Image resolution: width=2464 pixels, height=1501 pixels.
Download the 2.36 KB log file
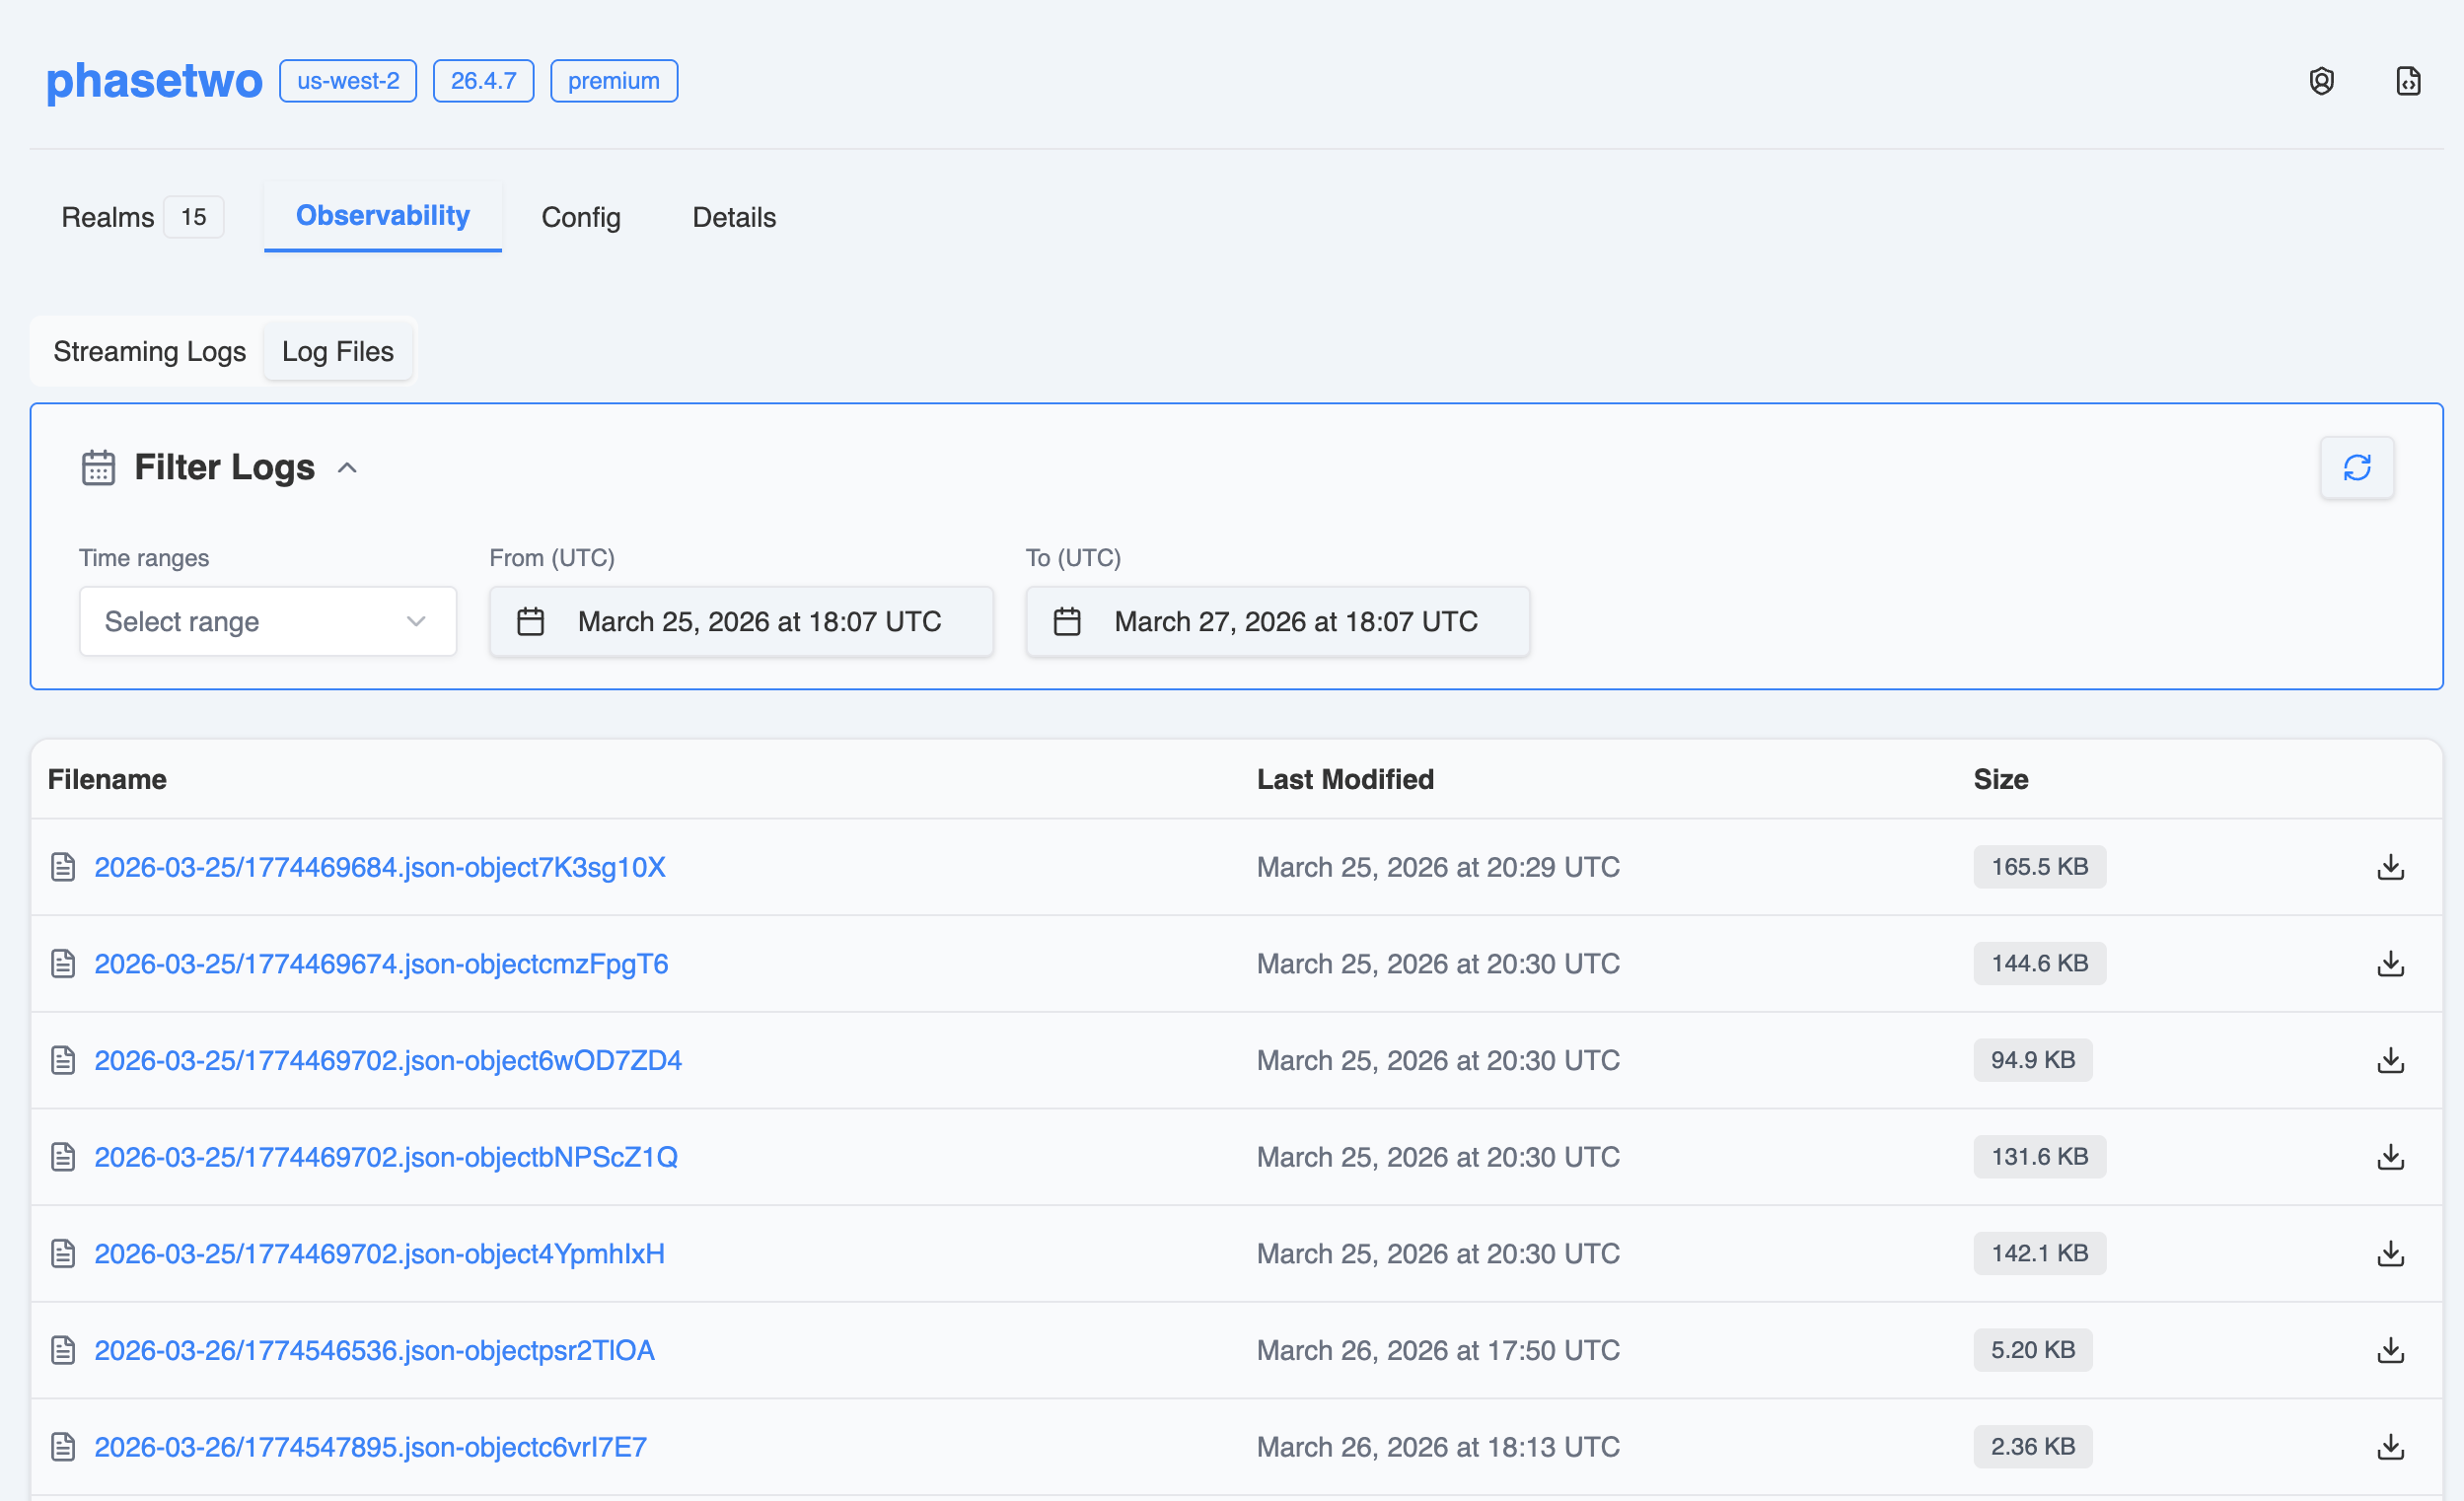click(2390, 1447)
